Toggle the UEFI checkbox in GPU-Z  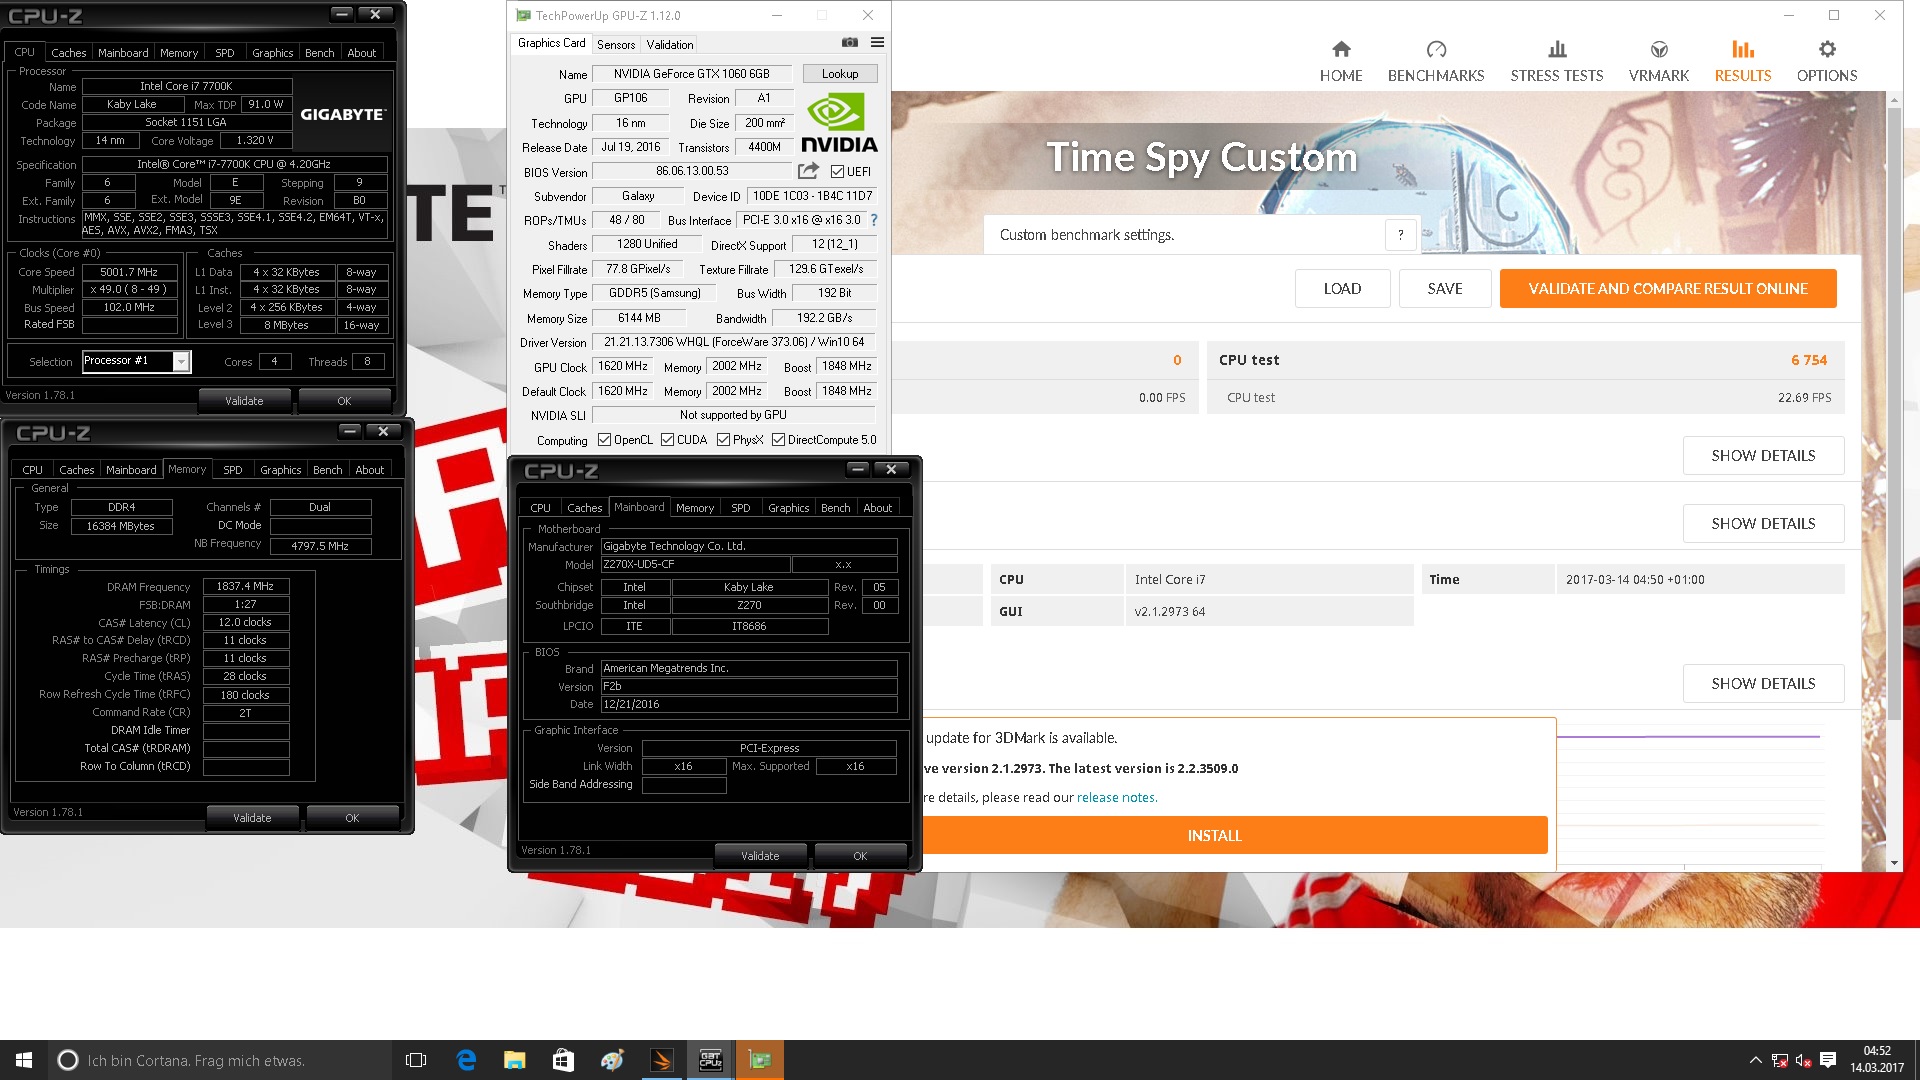(837, 172)
